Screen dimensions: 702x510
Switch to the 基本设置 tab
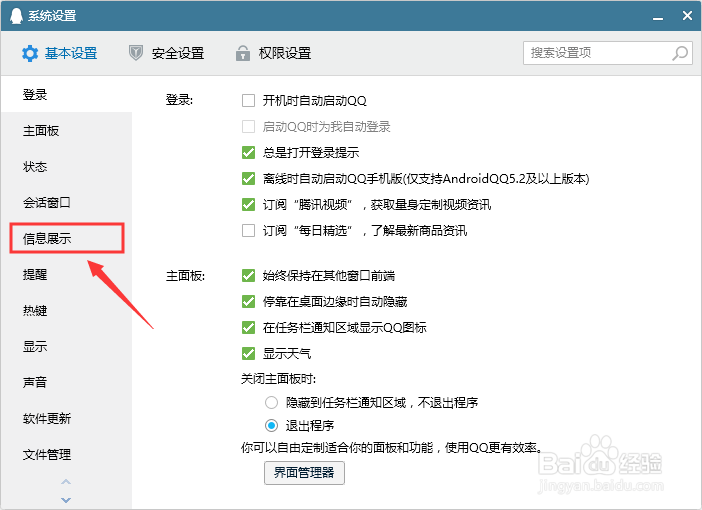click(x=60, y=53)
